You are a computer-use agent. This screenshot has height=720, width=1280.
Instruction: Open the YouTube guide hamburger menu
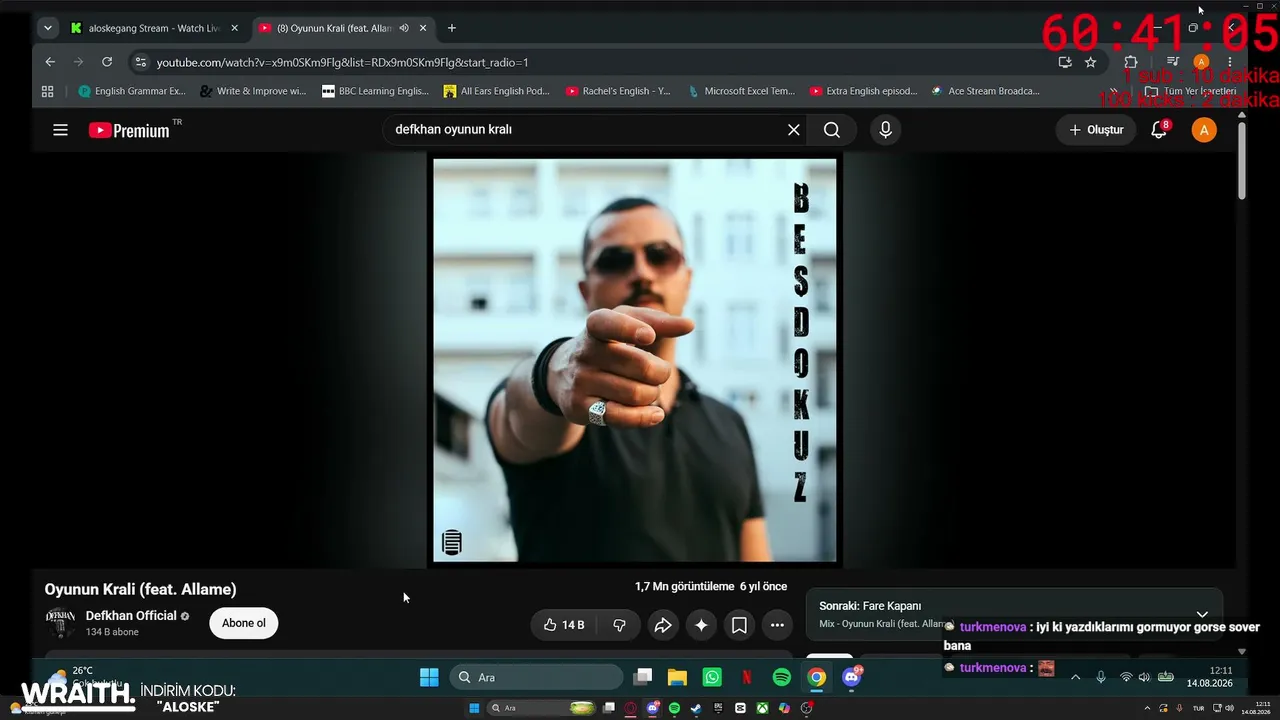60,130
